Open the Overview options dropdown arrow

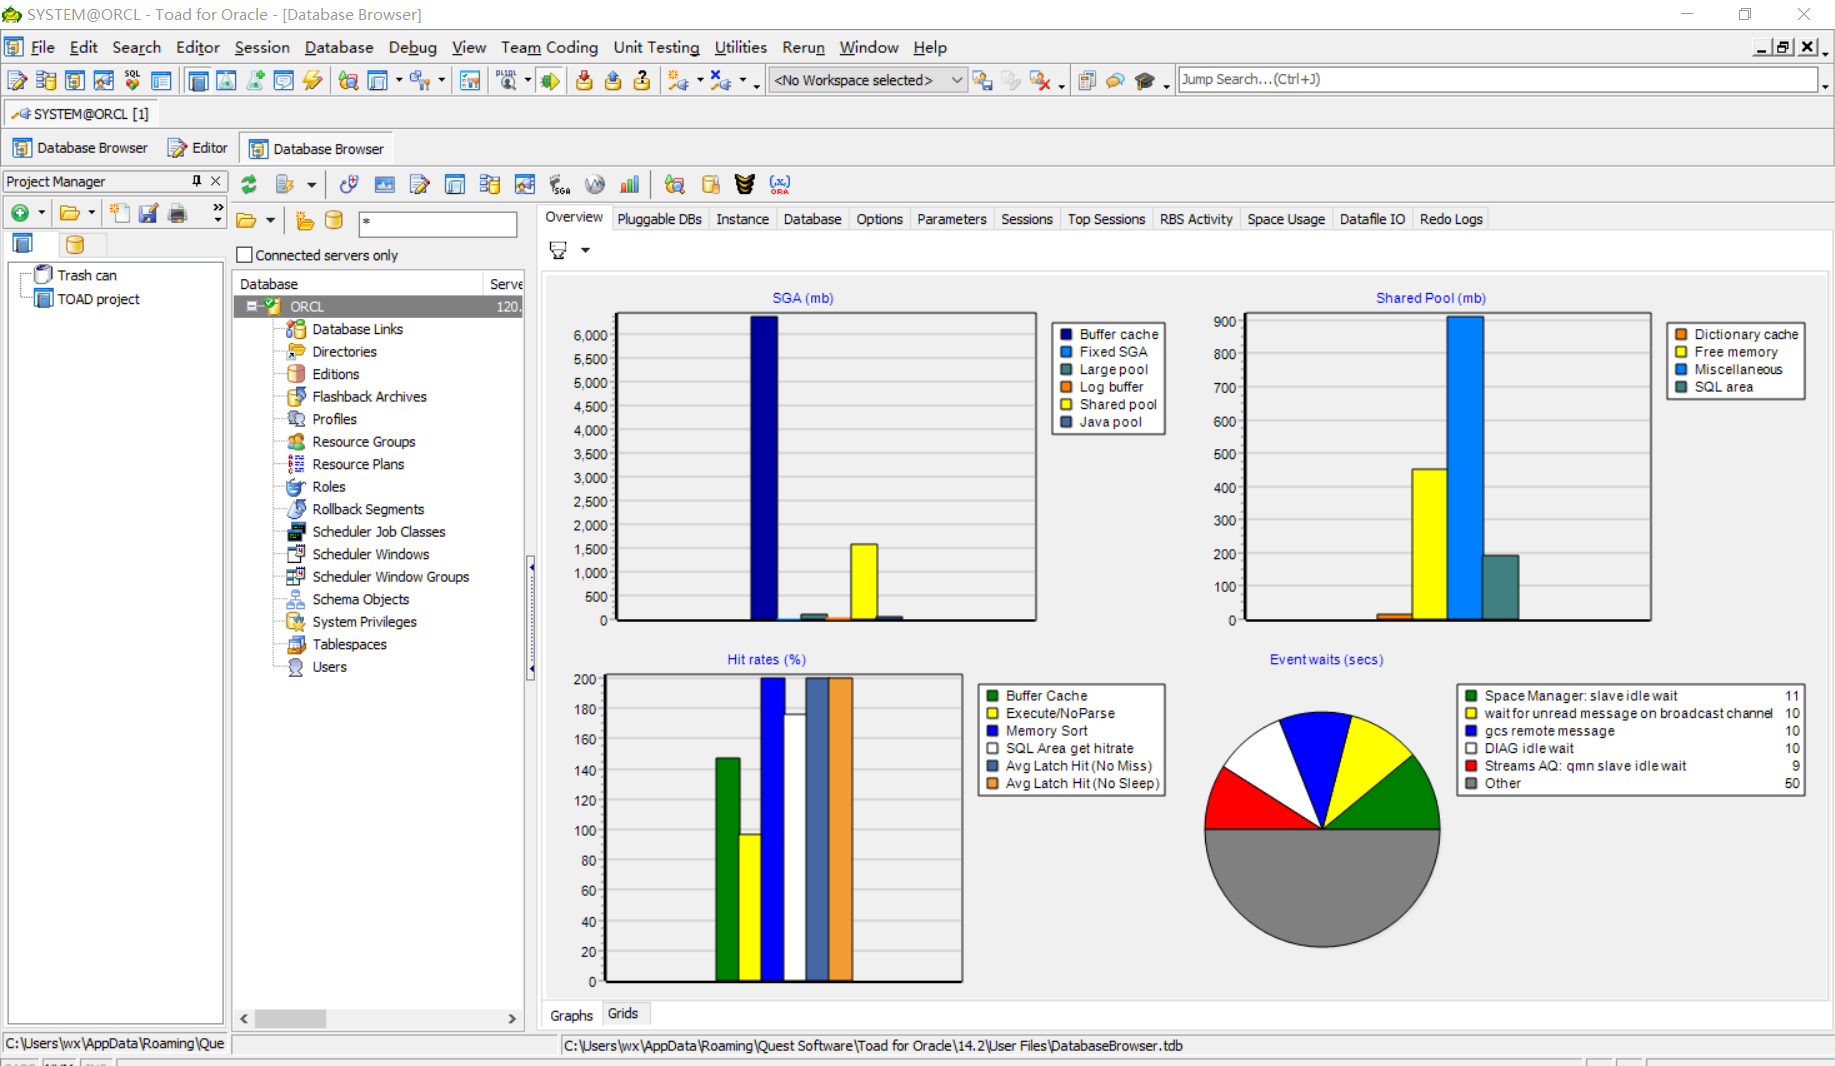pyautogui.click(x=585, y=250)
